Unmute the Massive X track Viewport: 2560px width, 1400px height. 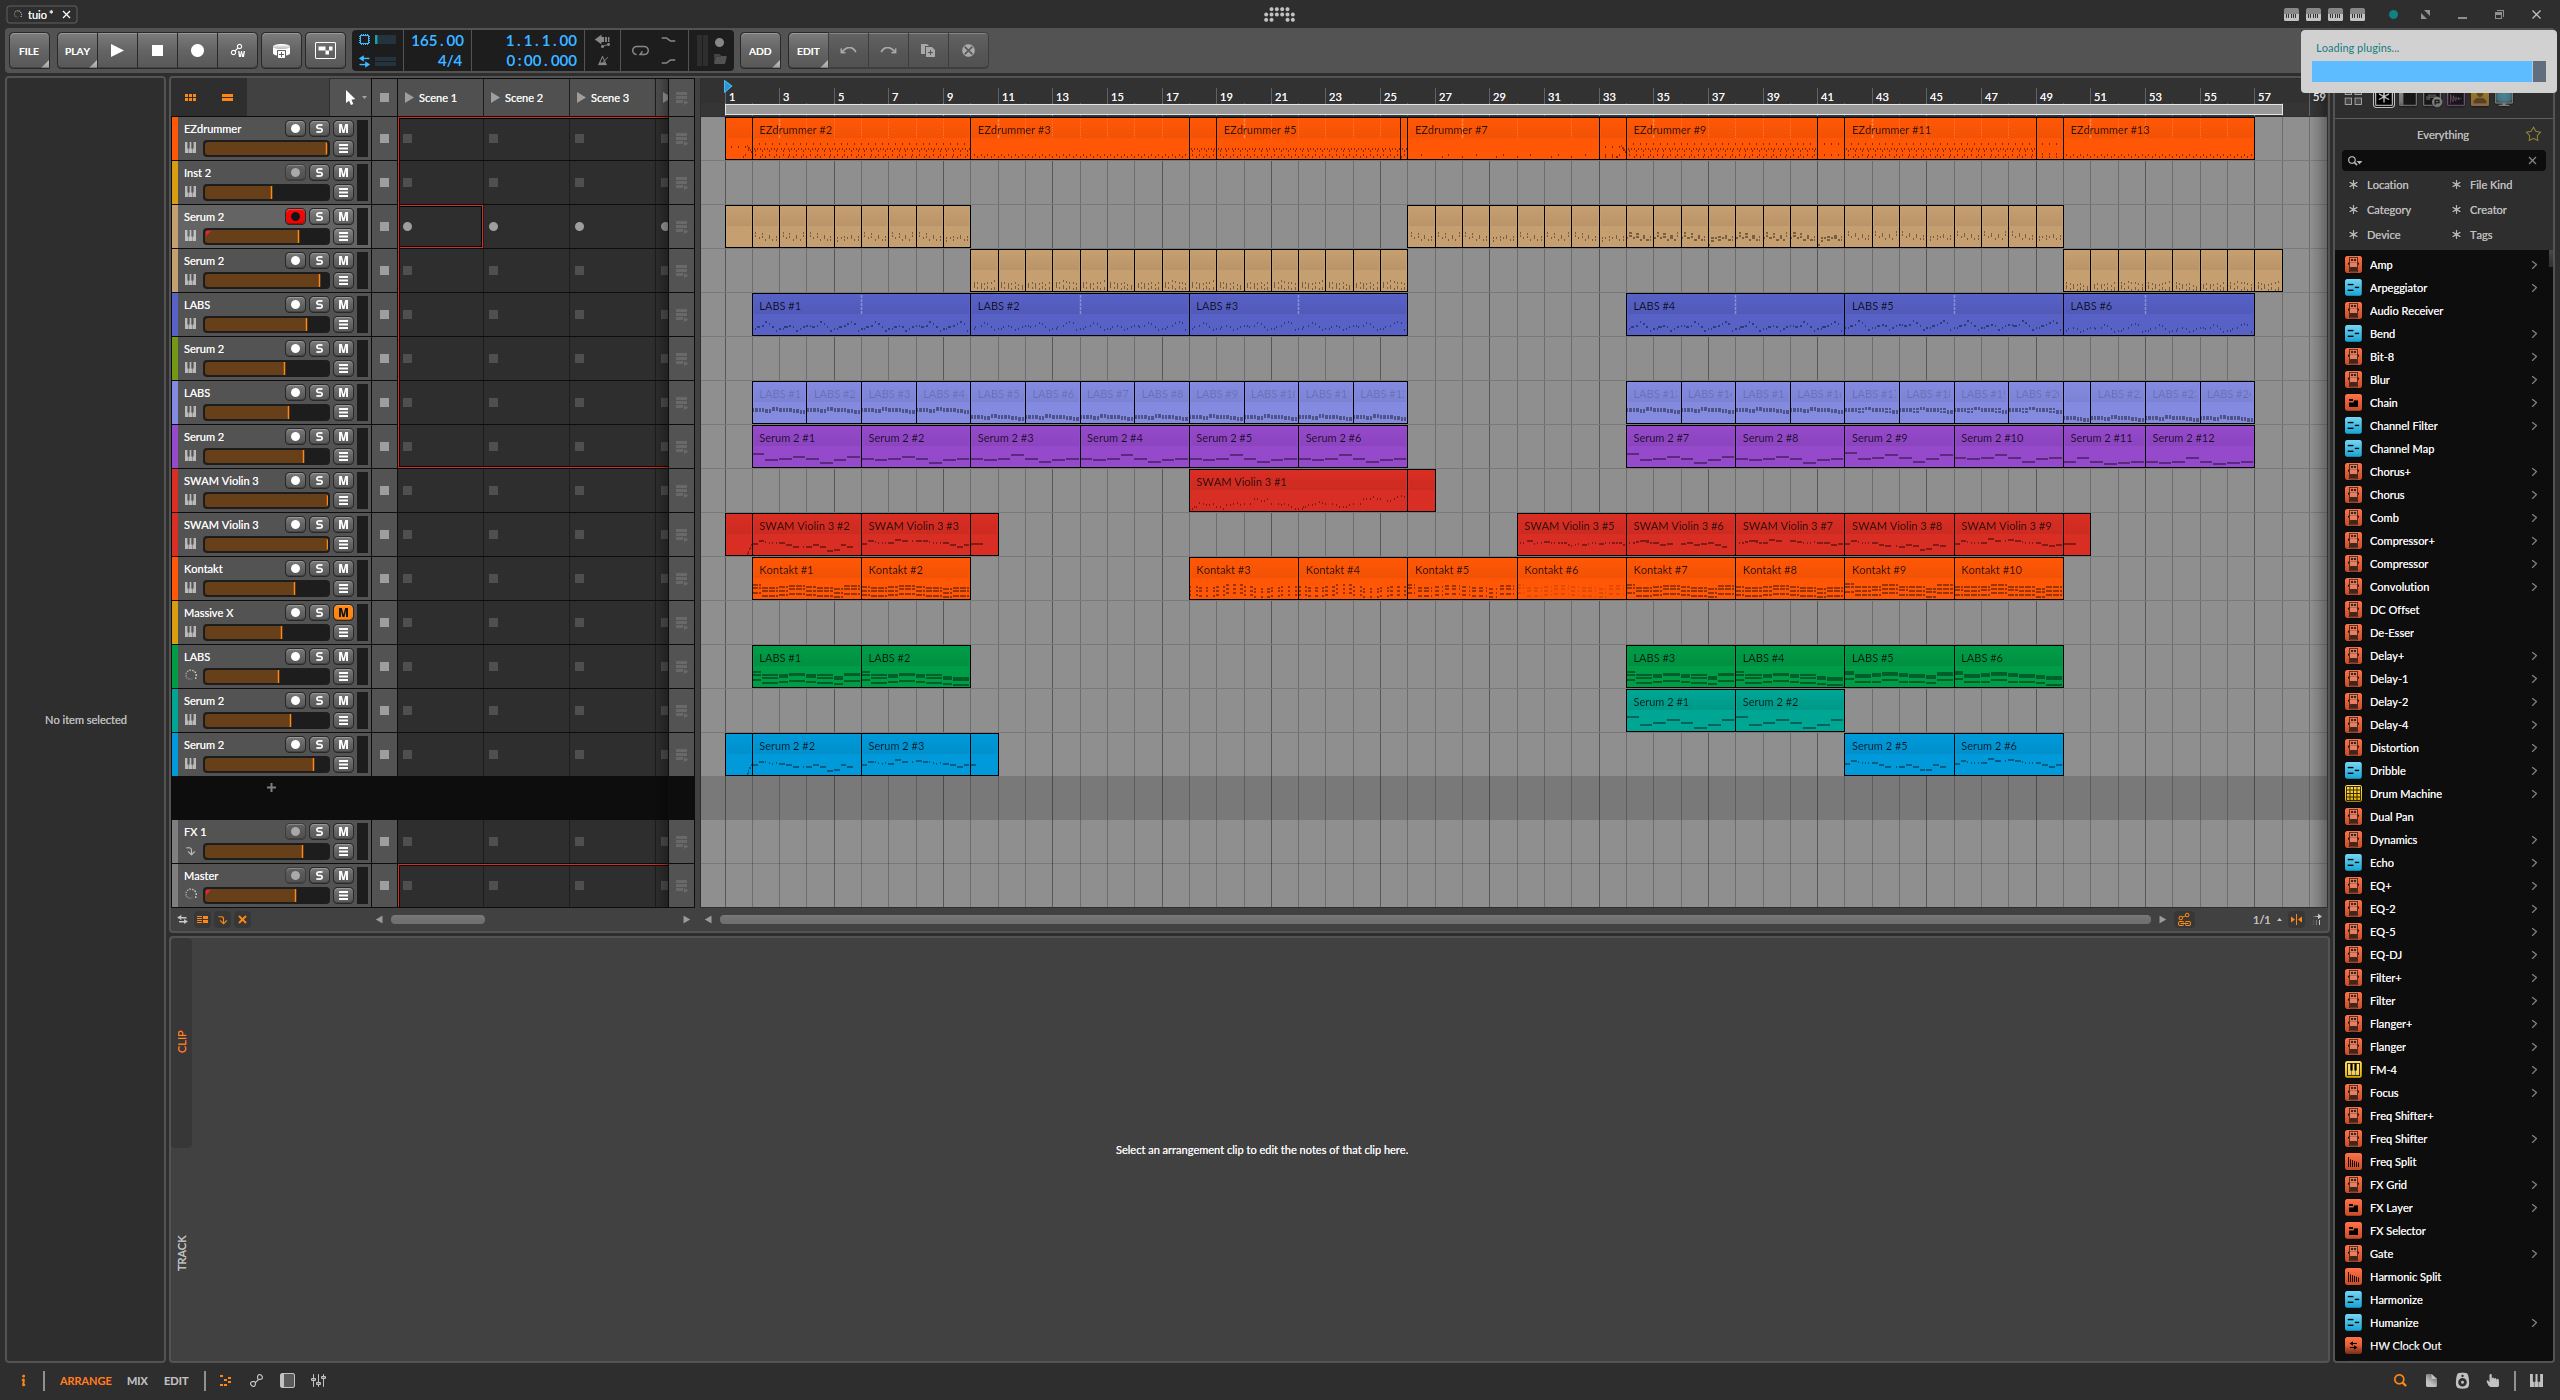[x=343, y=613]
